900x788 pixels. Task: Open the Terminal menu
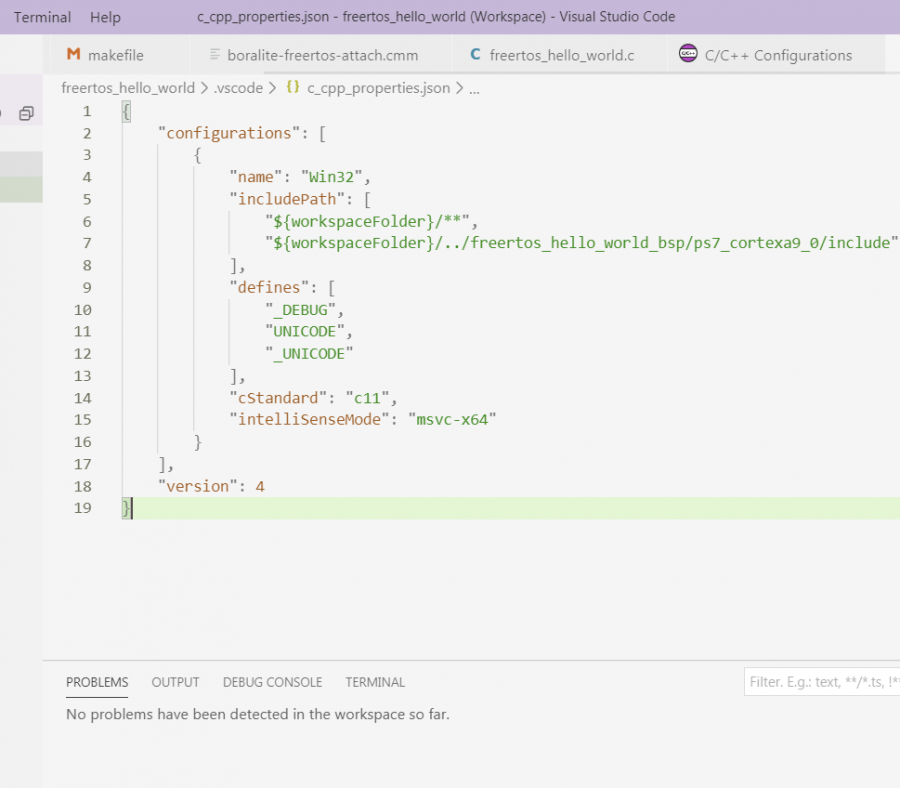coord(42,17)
